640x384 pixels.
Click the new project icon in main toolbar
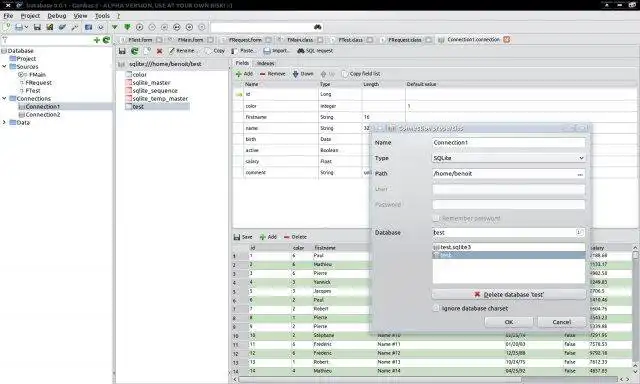pos(6,27)
